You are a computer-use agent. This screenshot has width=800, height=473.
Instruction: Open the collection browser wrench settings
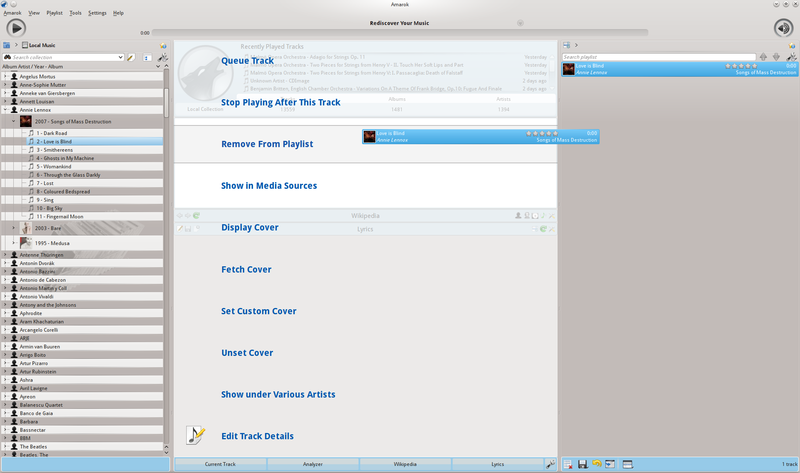(x=162, y=58)
